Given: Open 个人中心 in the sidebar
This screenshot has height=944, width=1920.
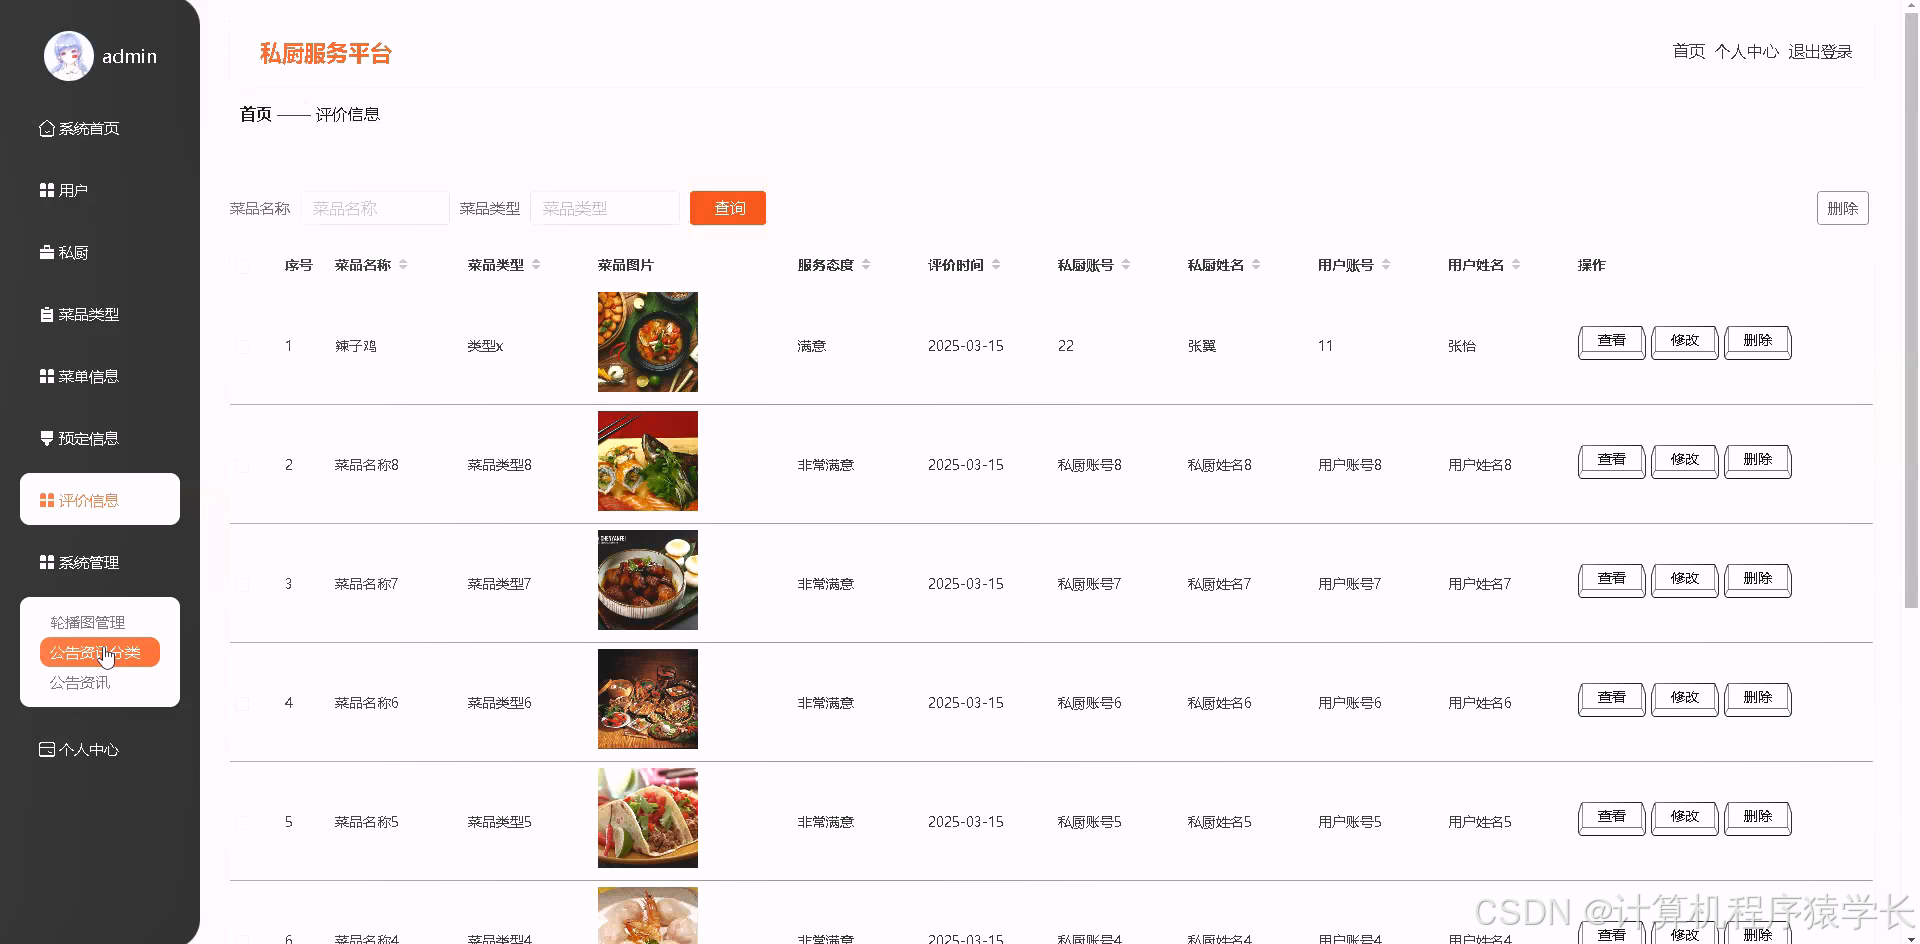Looking at the screenshot, I should [80, 749].
